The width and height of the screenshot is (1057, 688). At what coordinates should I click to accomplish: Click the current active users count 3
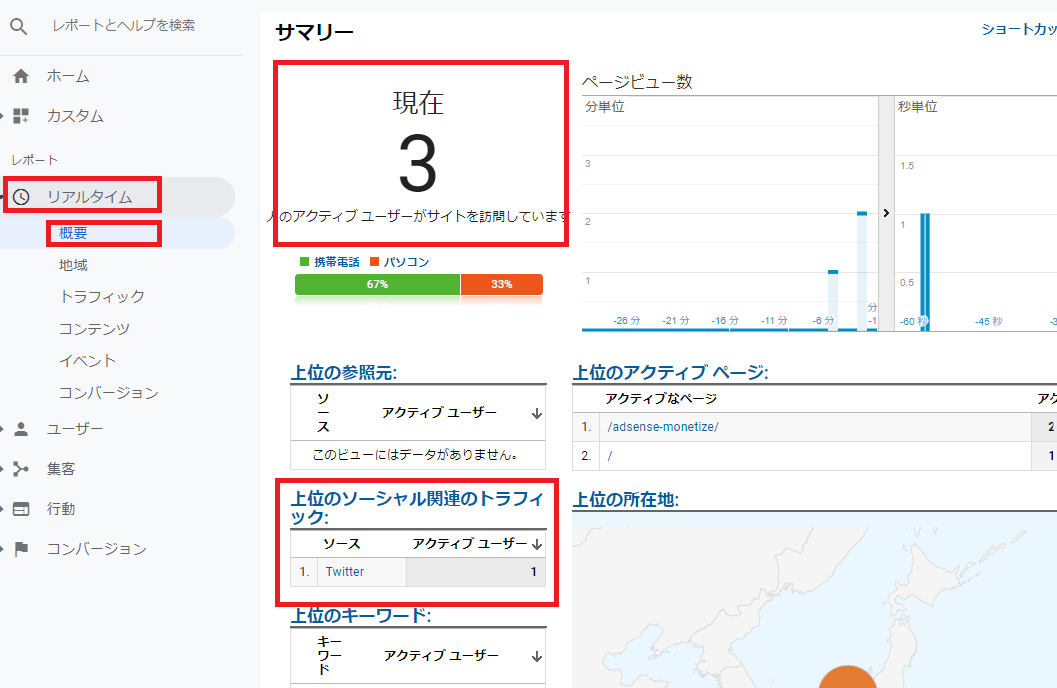click(418, 164)
